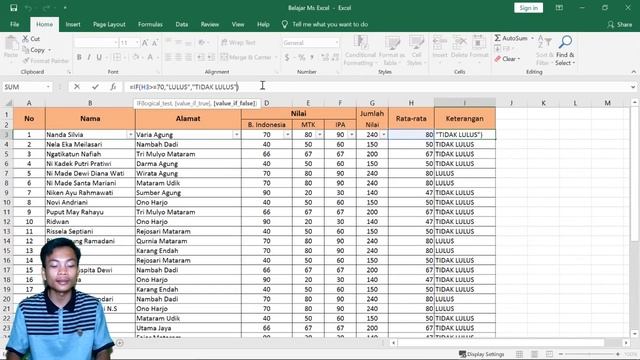
Task: Open the AutoSum dropdown arrow
Action: pos(532,38)
